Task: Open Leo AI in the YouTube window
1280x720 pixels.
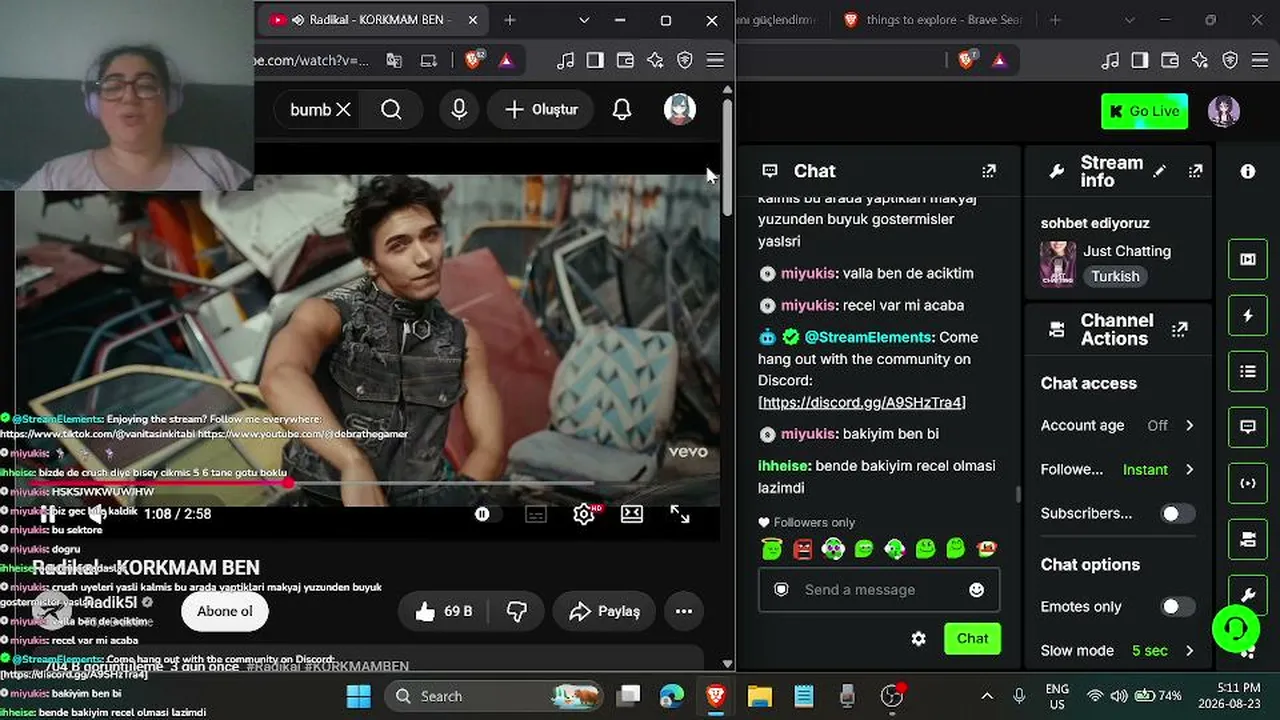Action: pyautogui.click(x=655, y=61)
